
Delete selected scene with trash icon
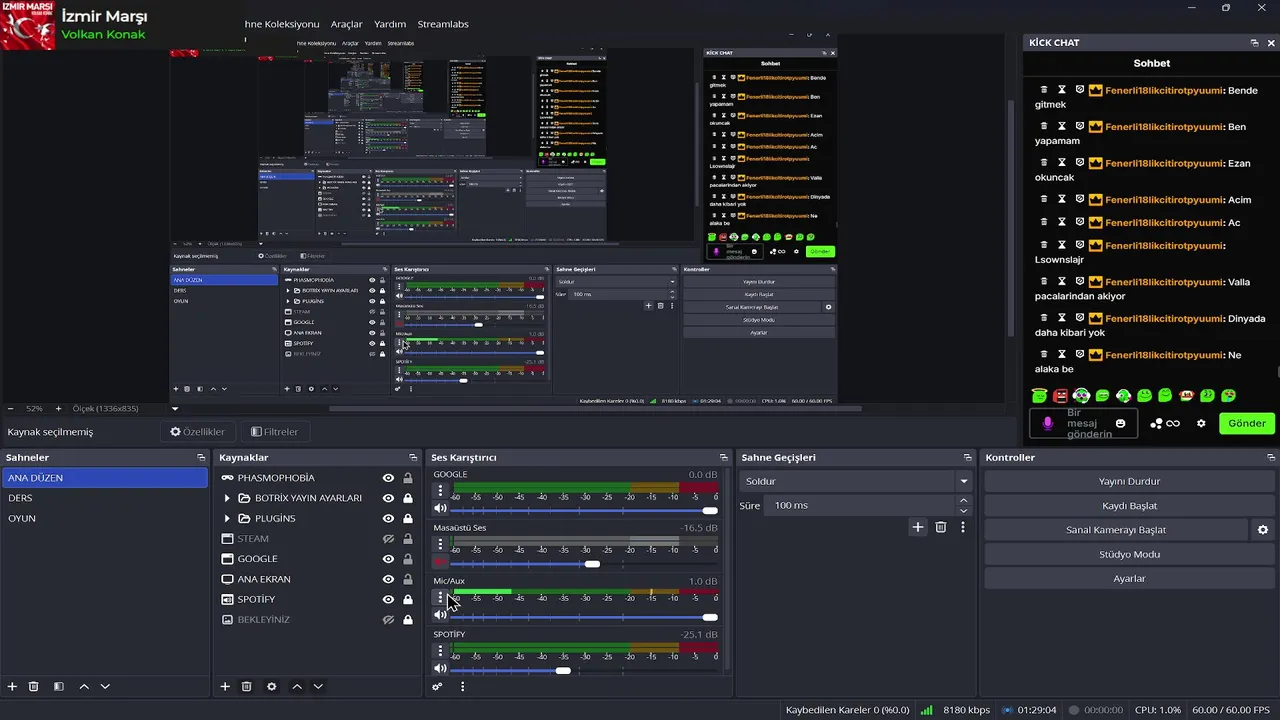pos(34,687)
